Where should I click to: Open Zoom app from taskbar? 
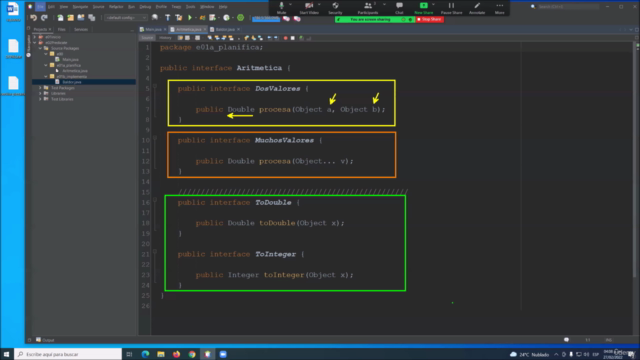[223, 354]
